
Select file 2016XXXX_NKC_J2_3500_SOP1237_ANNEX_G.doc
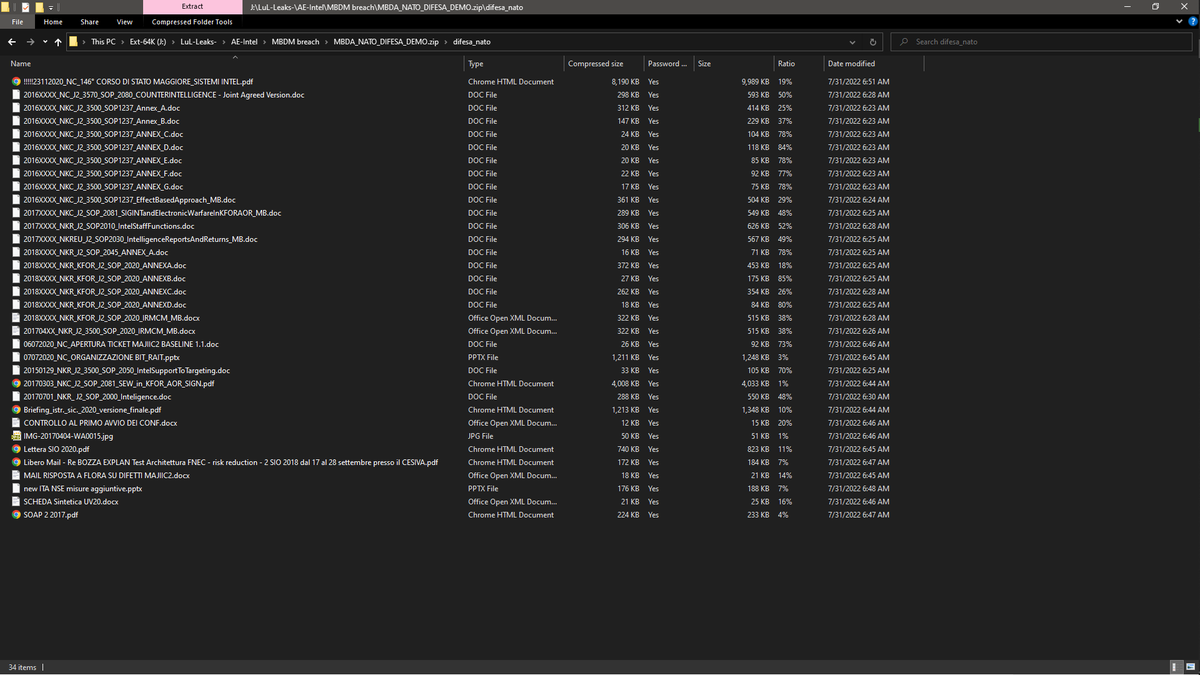click(x=103, y=186)
